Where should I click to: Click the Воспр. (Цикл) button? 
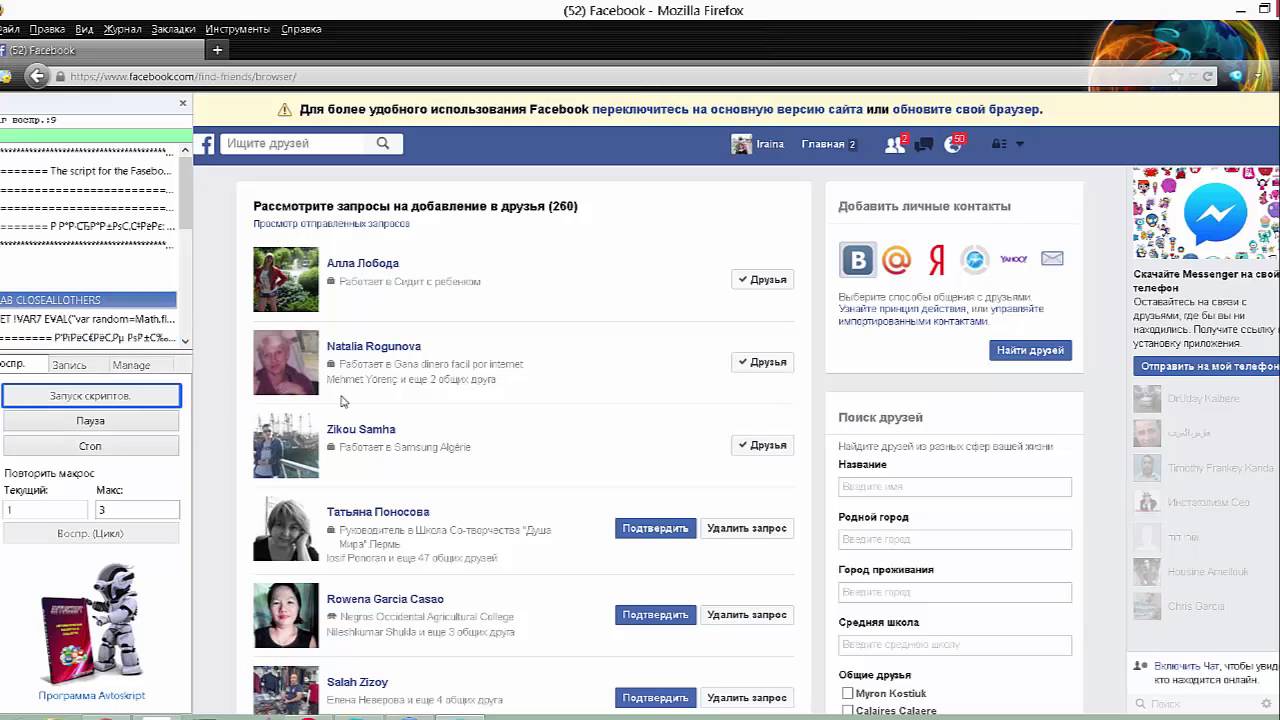90,533
